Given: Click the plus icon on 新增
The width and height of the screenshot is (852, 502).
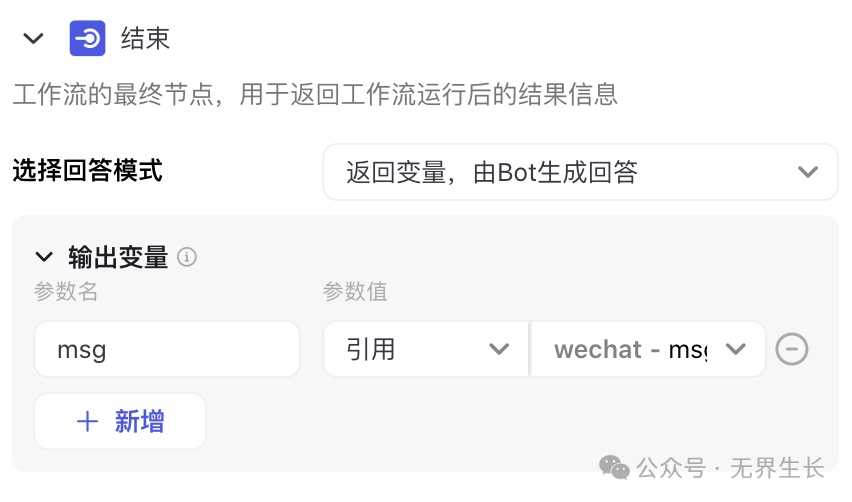Looking at the screenshot, I should click(x=87, y=422).
